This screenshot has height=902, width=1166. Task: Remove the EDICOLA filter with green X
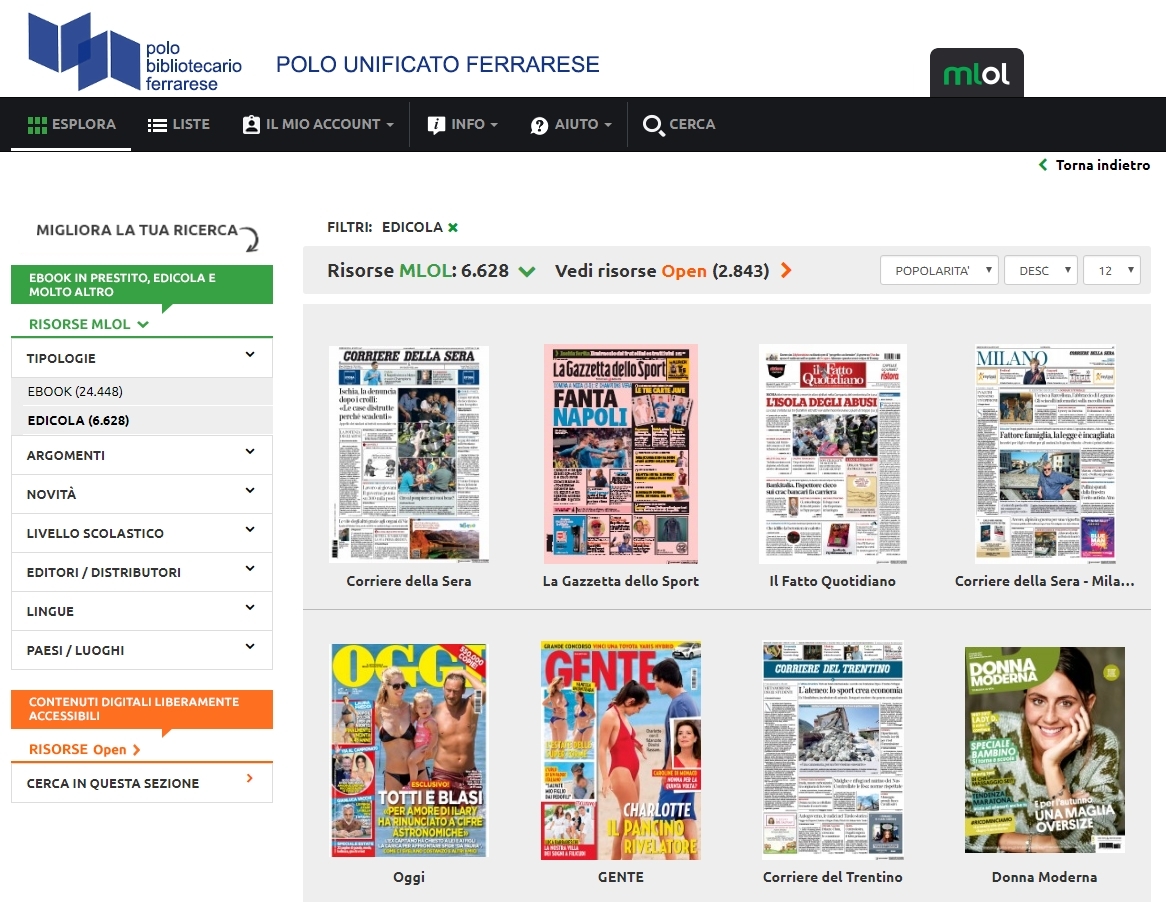[453, 228]
